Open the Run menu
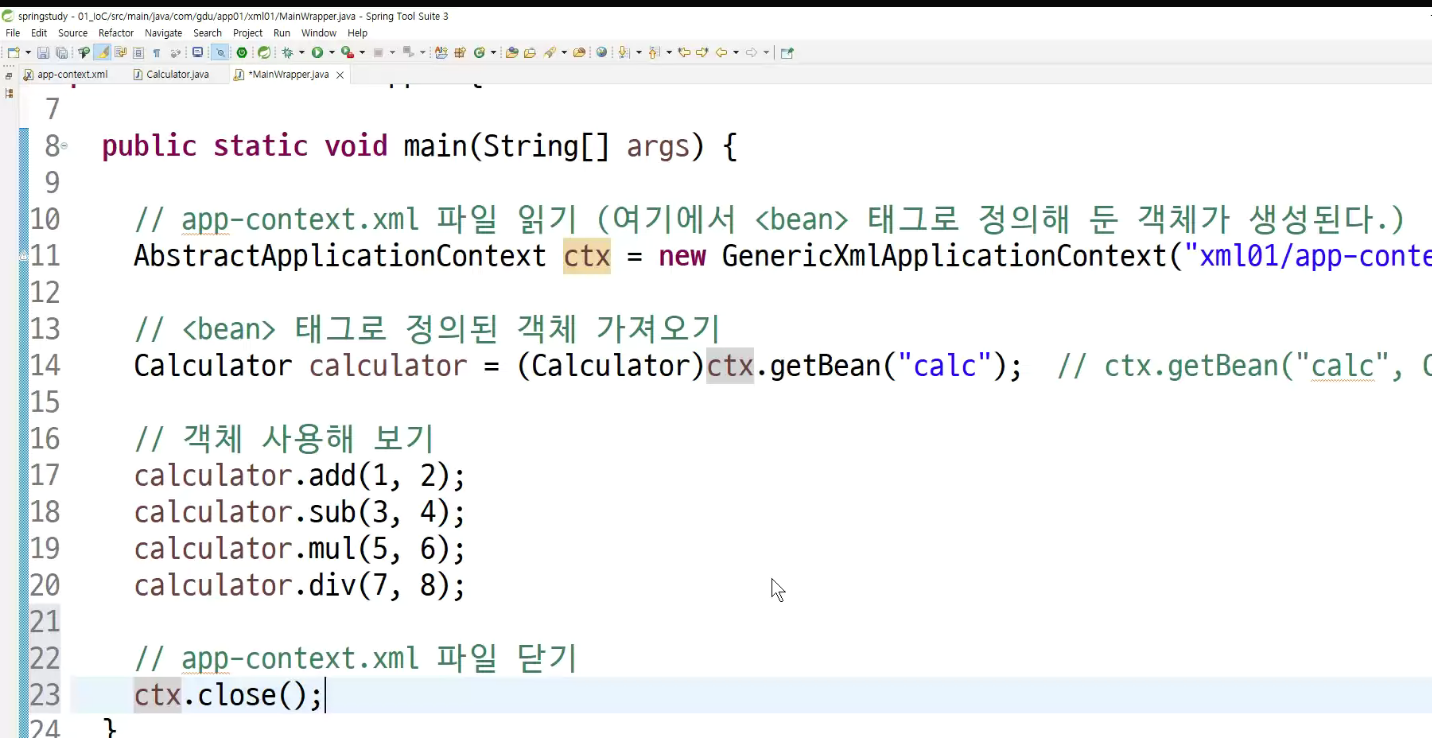 [x=282, y=33]
